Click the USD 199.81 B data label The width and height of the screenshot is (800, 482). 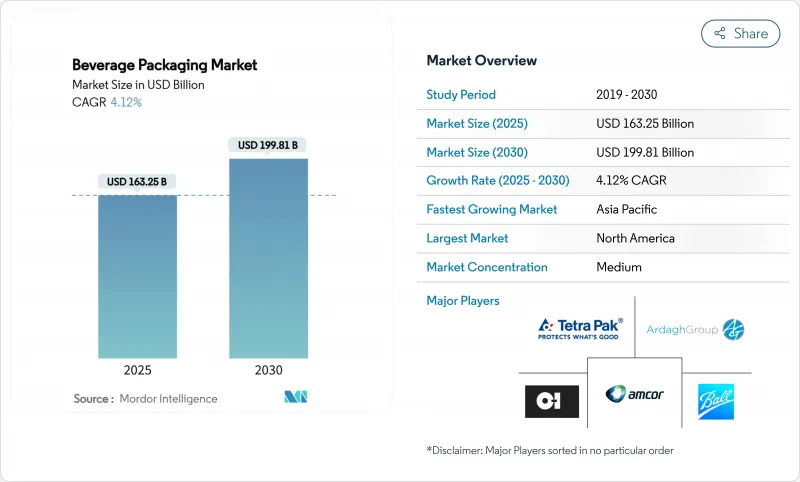click(268, 145)
